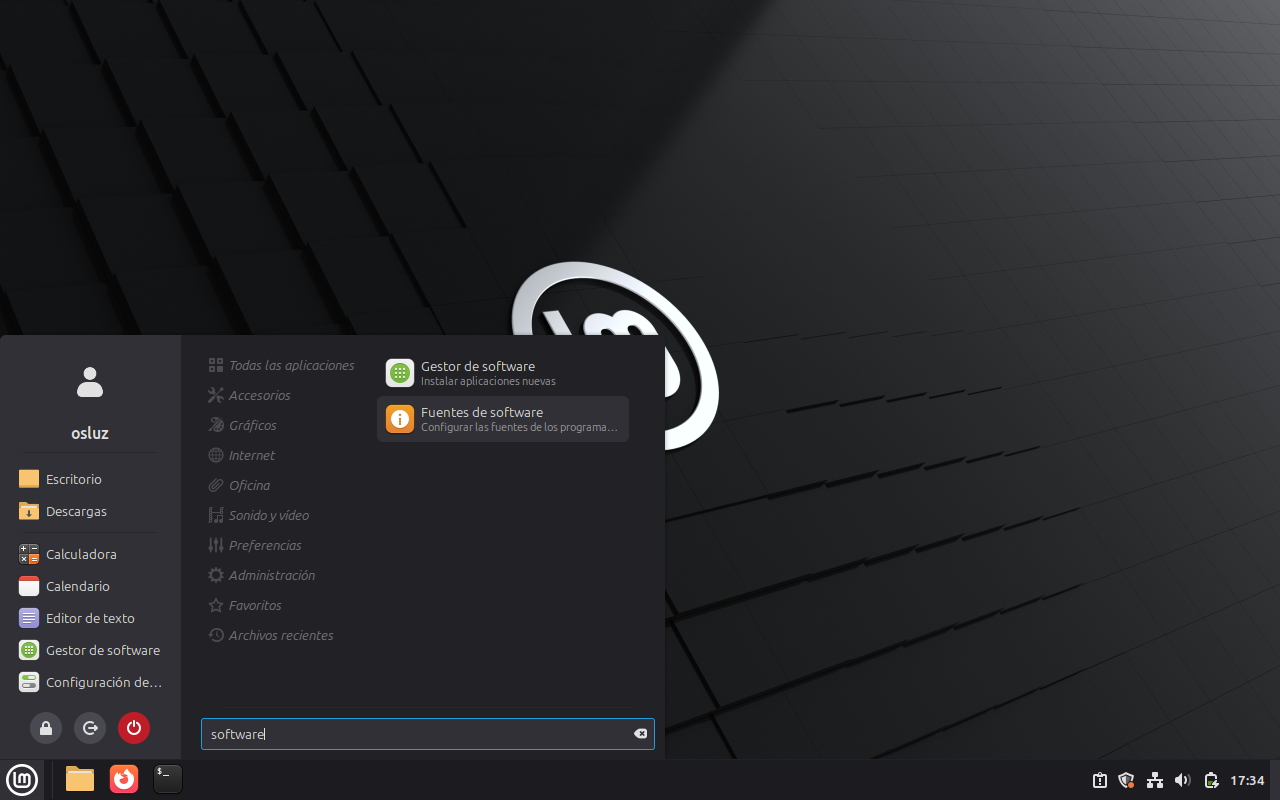The image size is (1280, 800).
Task: Select the Gráficos category
Action: tap(242, 425)
